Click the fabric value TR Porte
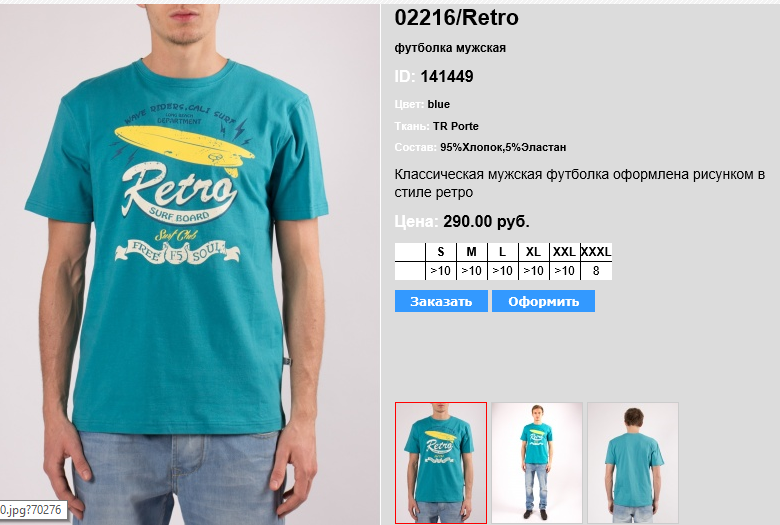 pyautogui.click(x=455, y=126)
